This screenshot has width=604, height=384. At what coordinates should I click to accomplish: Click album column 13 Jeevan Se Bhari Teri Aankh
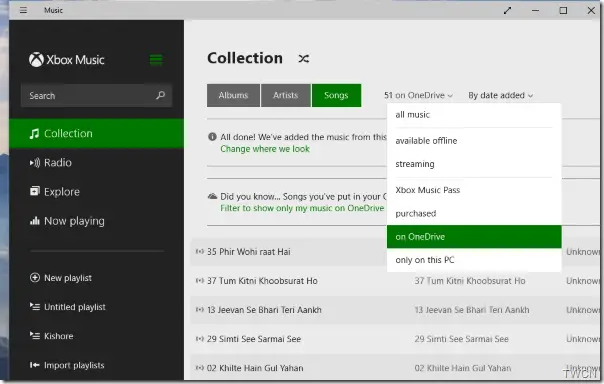pos(472,310)
